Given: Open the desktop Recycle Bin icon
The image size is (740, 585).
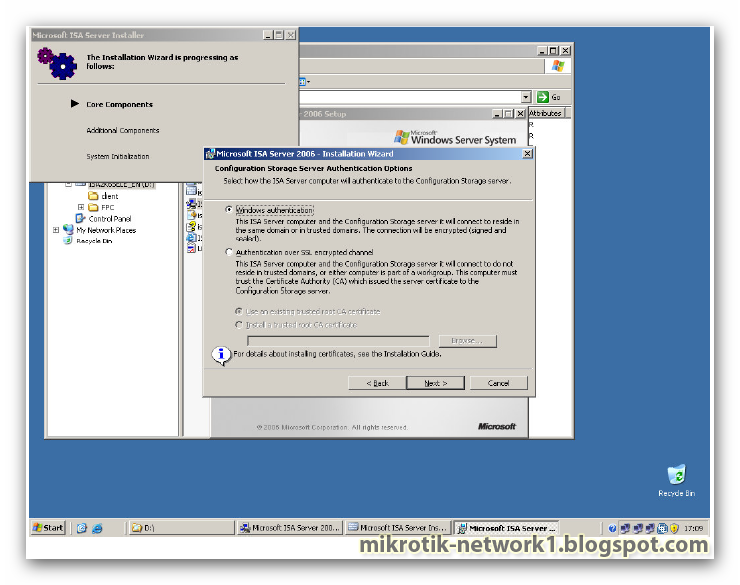Looking at the screenshot, I should [676, 481].
